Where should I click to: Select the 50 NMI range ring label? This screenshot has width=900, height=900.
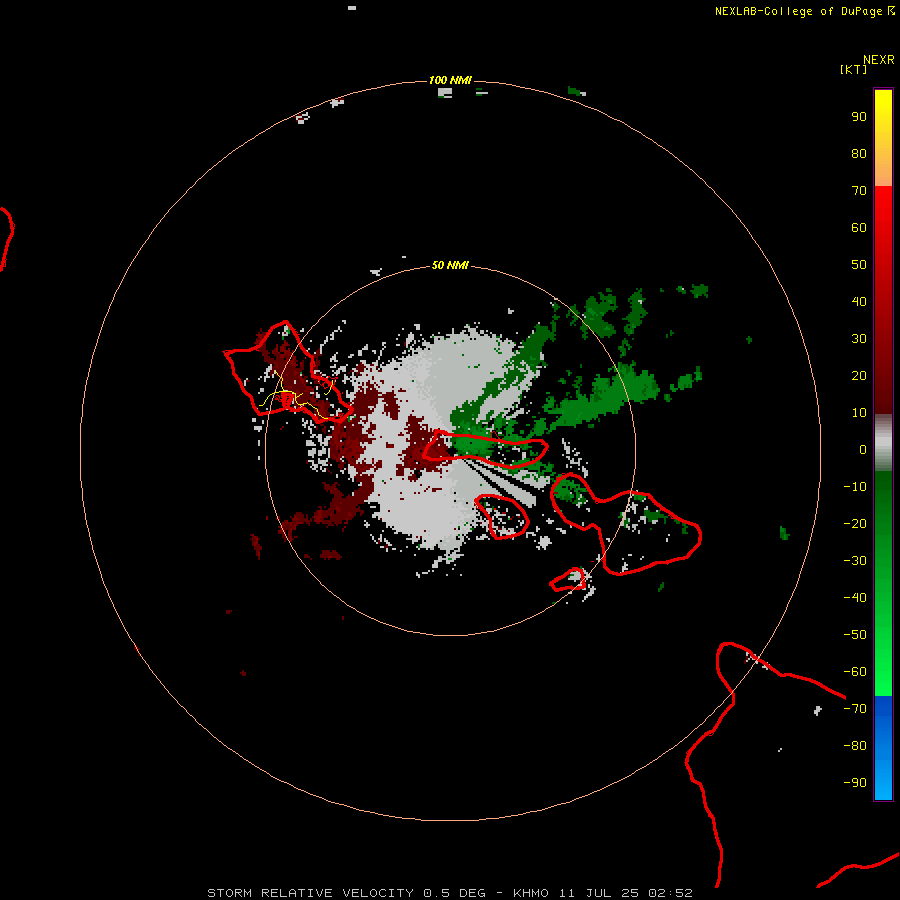tap(451, 265)
